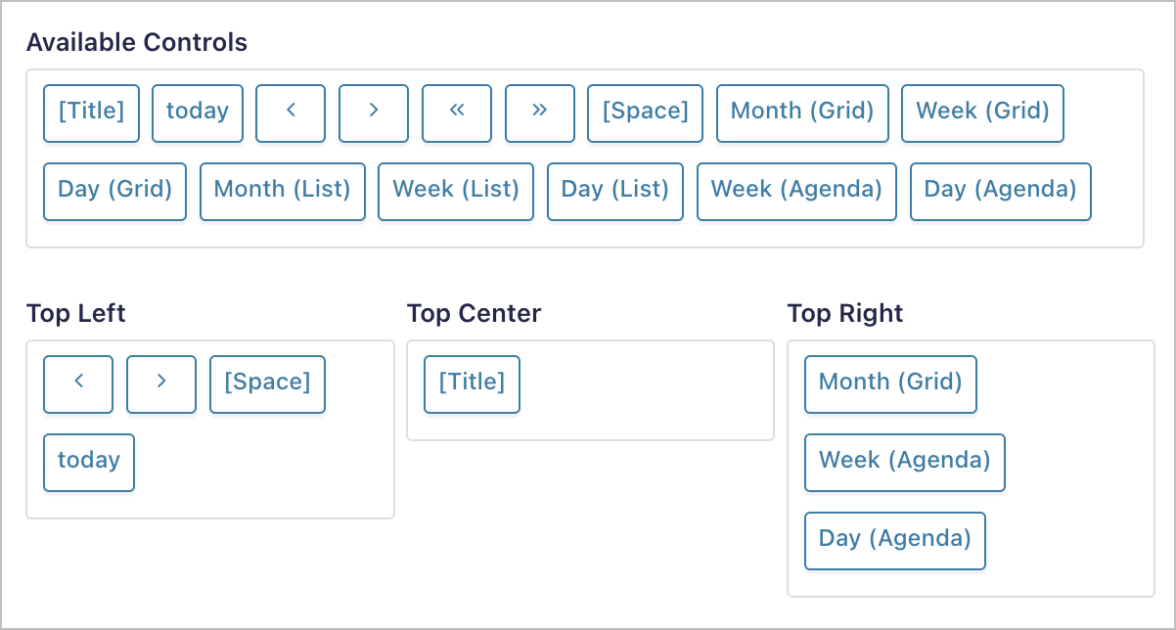Select the today button in Top Left
Screen dimensions: 1176x630
[x=88, y=462]
